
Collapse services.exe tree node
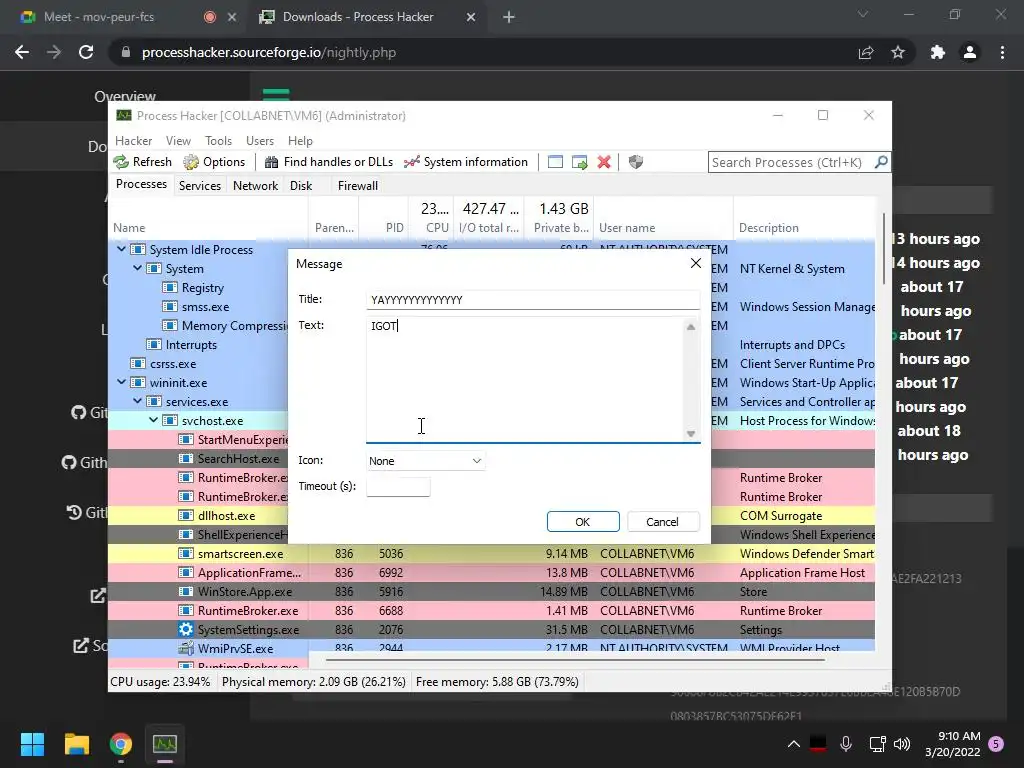click(x=137, y=401)
